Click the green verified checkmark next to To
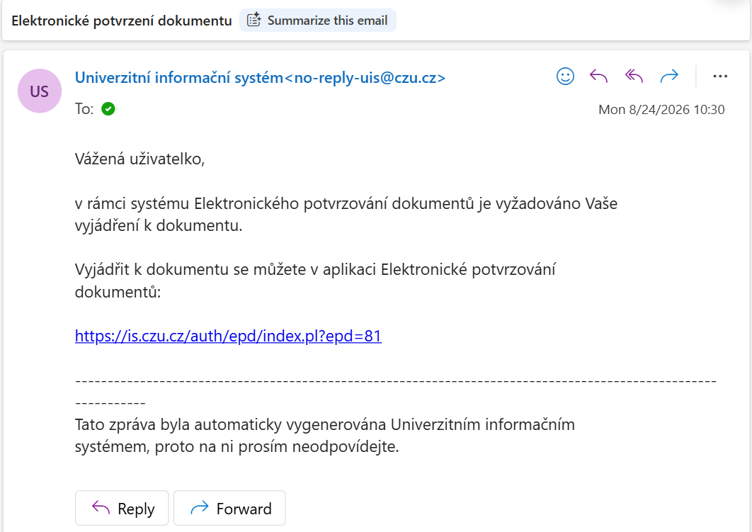Viewport: 752px width, 532px height. coord(108,109)
